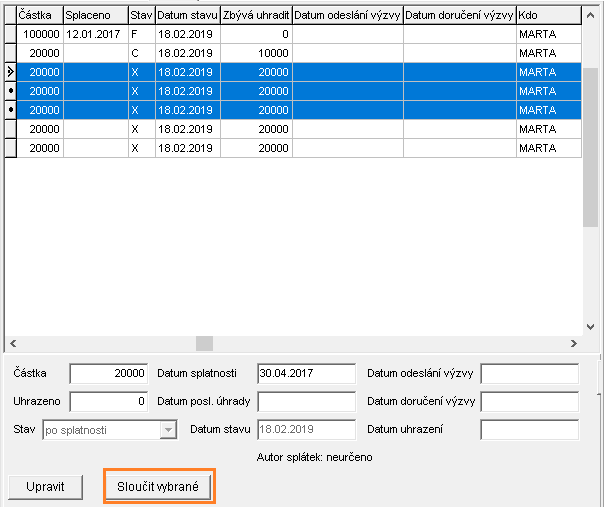Click the current-row arrow indicator
Screen dimensions: 604x507
(x=10, y=72)
